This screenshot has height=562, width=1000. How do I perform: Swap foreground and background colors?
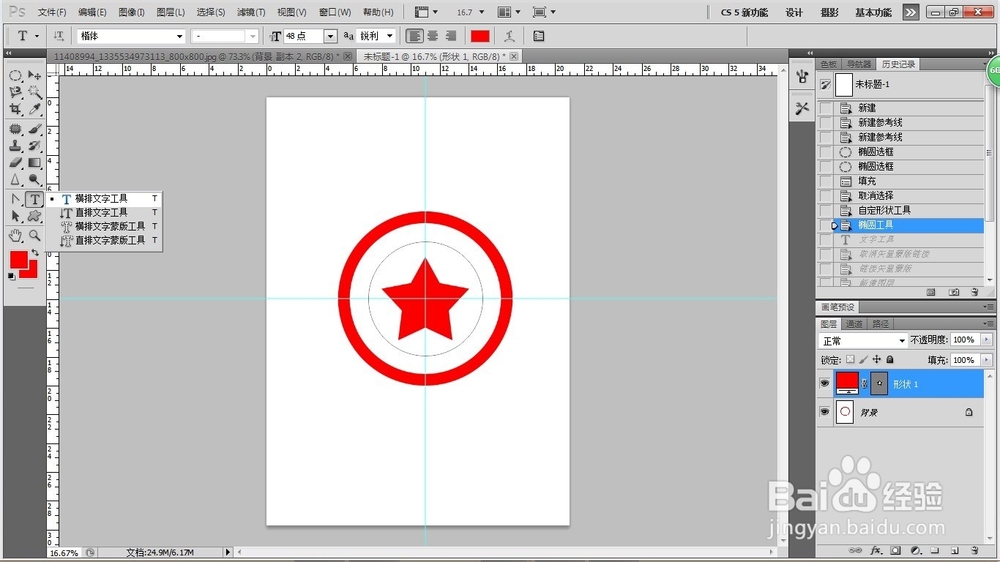click(35, 253)
